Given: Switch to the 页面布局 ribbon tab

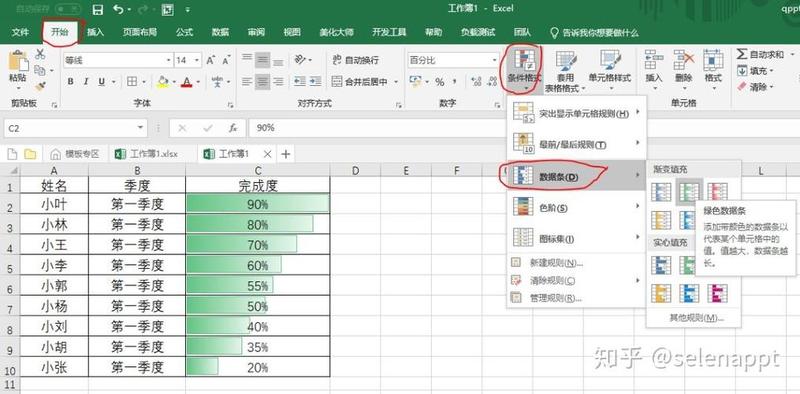Looking at the screenshot, I should (140, 32).
